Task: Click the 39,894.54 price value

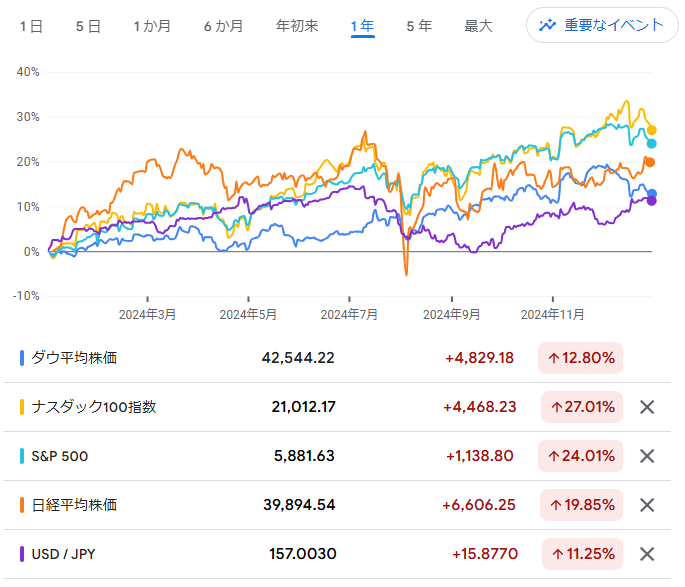Action: pyautogui.click(x=299, y=505)
